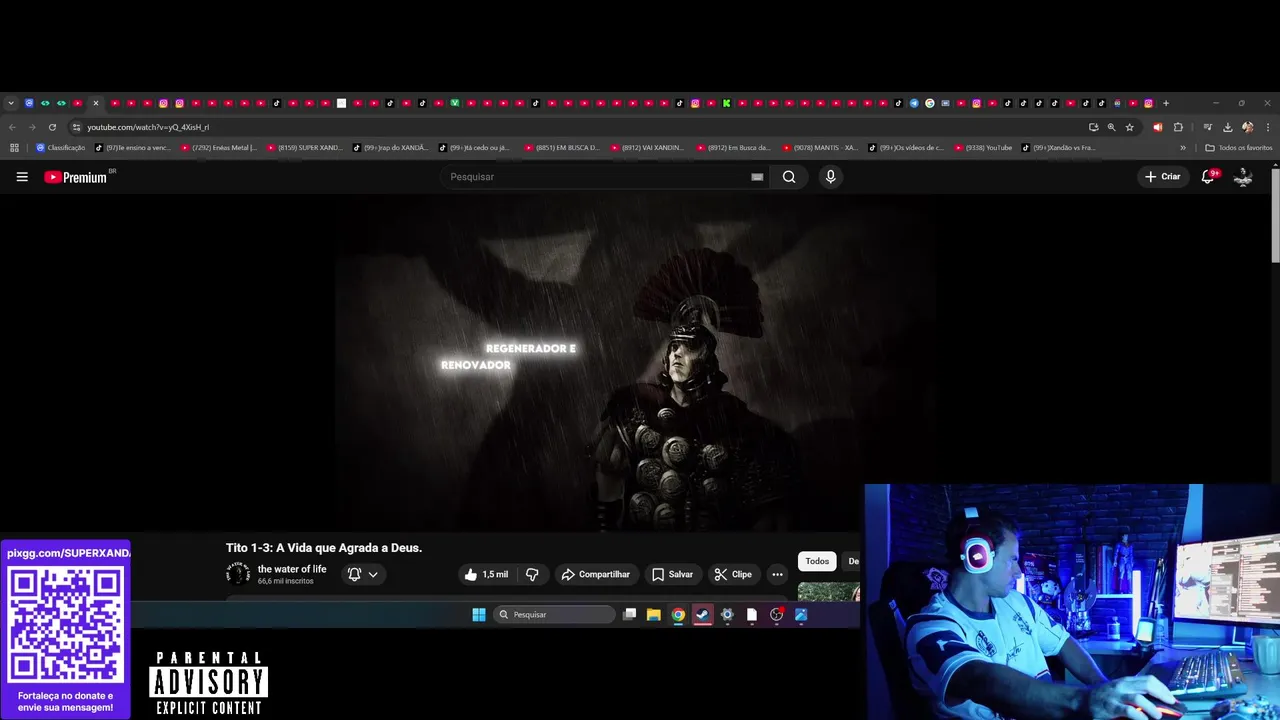
Task: Open the apps grid in bookmarks bar
Action: (14, 148)
